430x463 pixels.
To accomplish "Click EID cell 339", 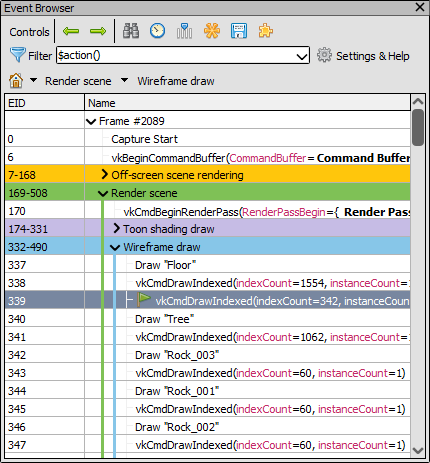I will pyautogui.click(x=44, y=301).
